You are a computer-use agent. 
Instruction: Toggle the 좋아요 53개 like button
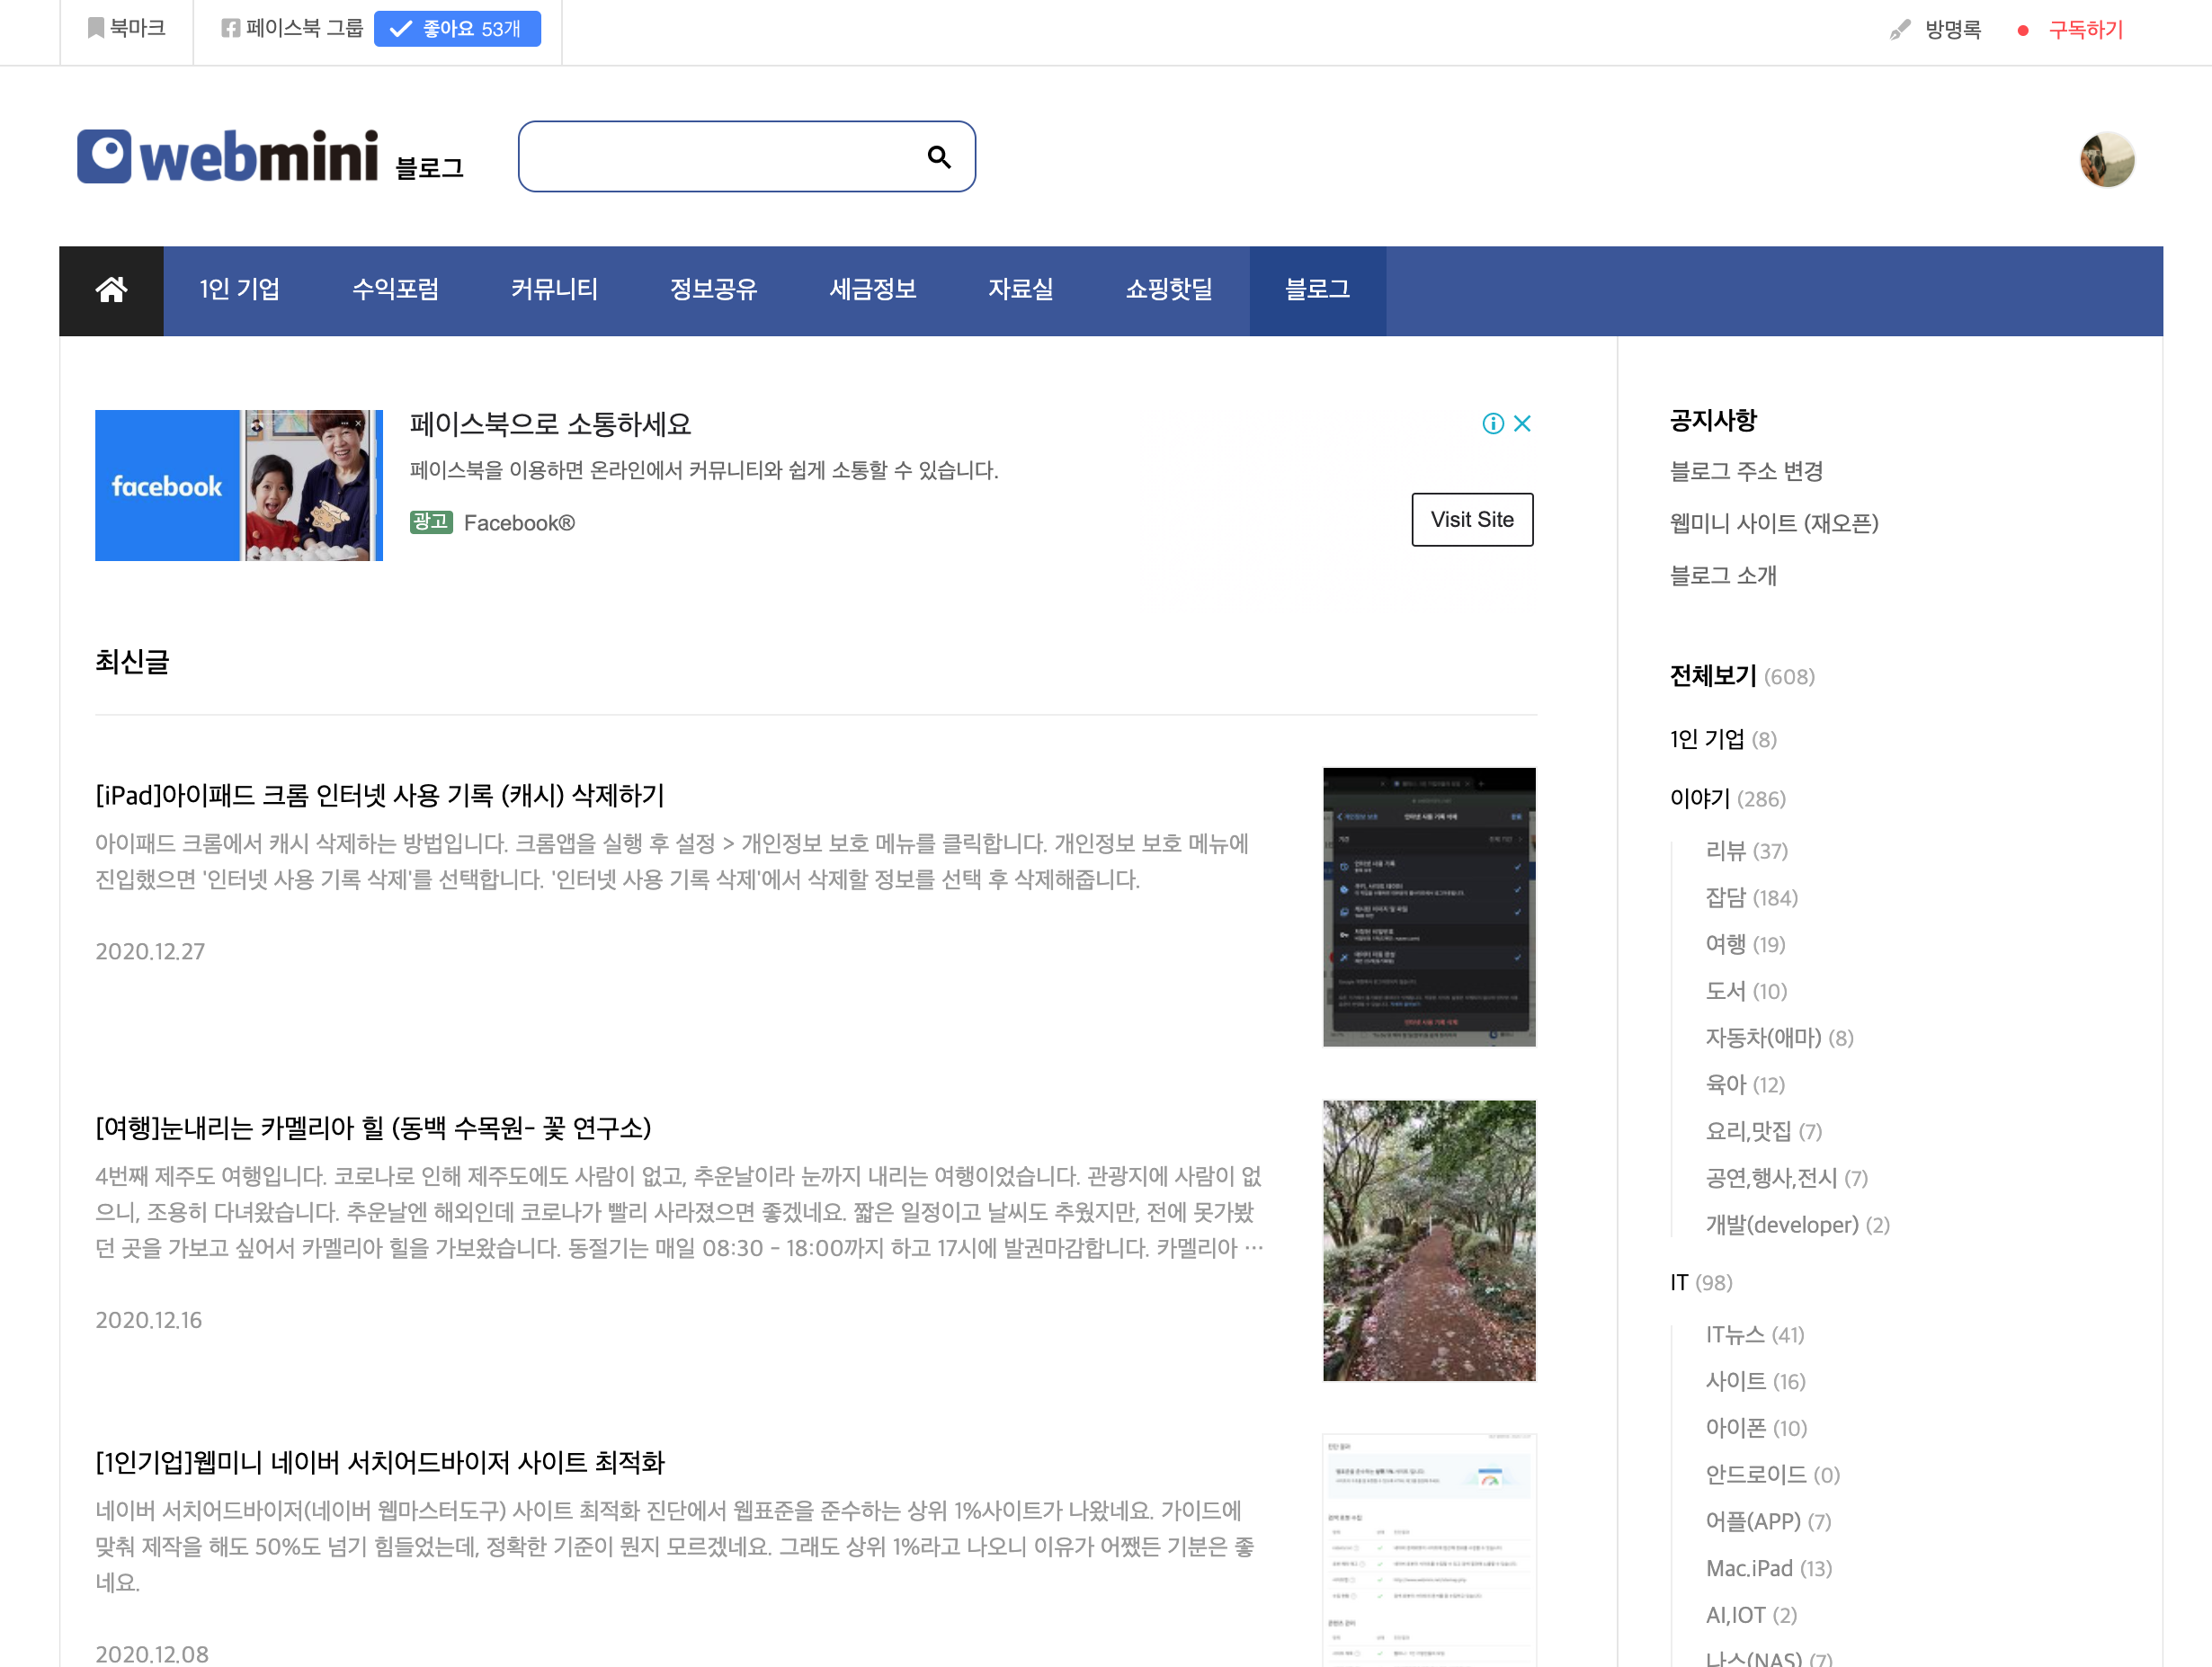coord(457,29)
